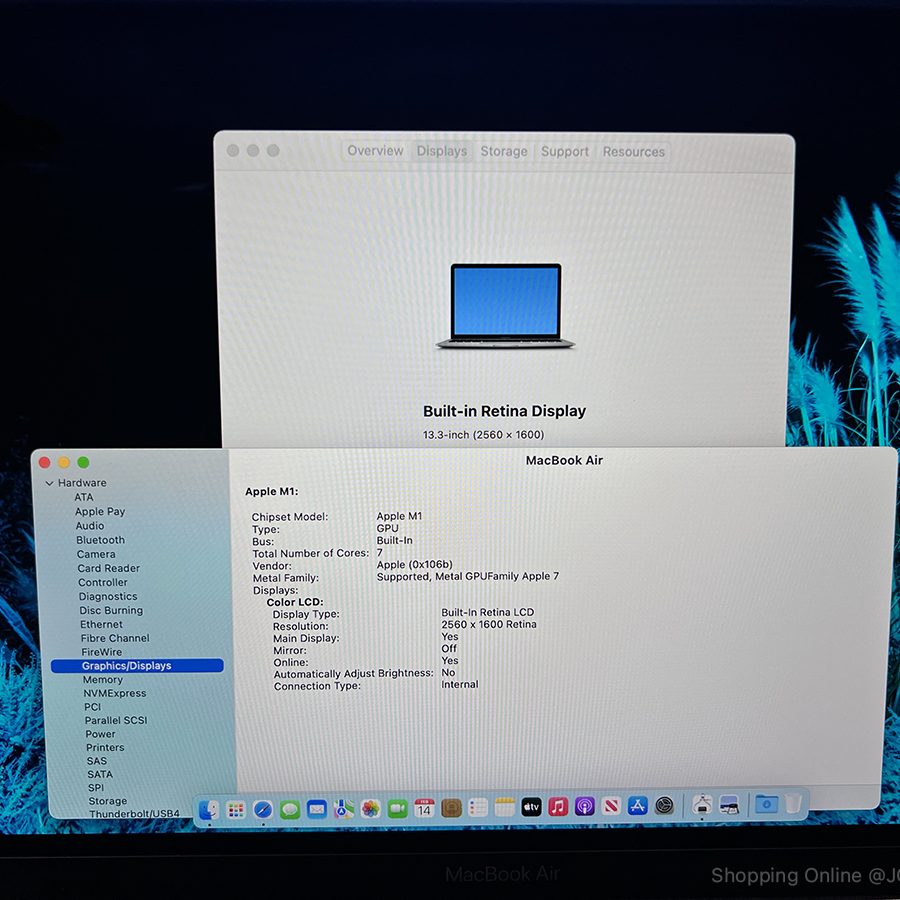The image size is (900, 900).
Task: Choose Fibre Channel in the sidebar
Action: click(115, 638)
